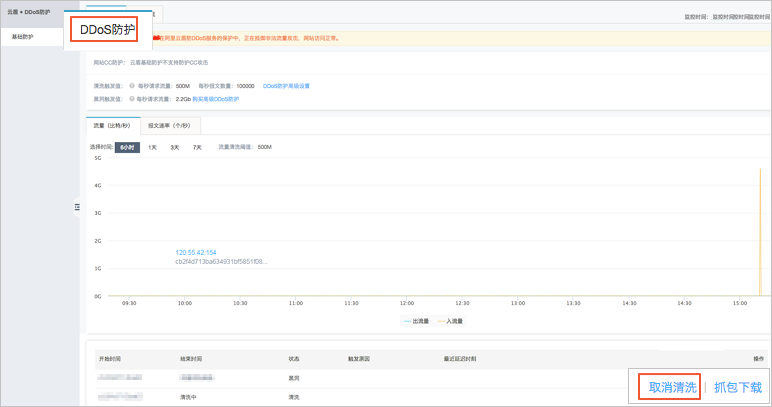This screenshot has width=772, height=407.
Task: Select the 6小时 time range
Action: pyautogui.click(x=127, y=147)
